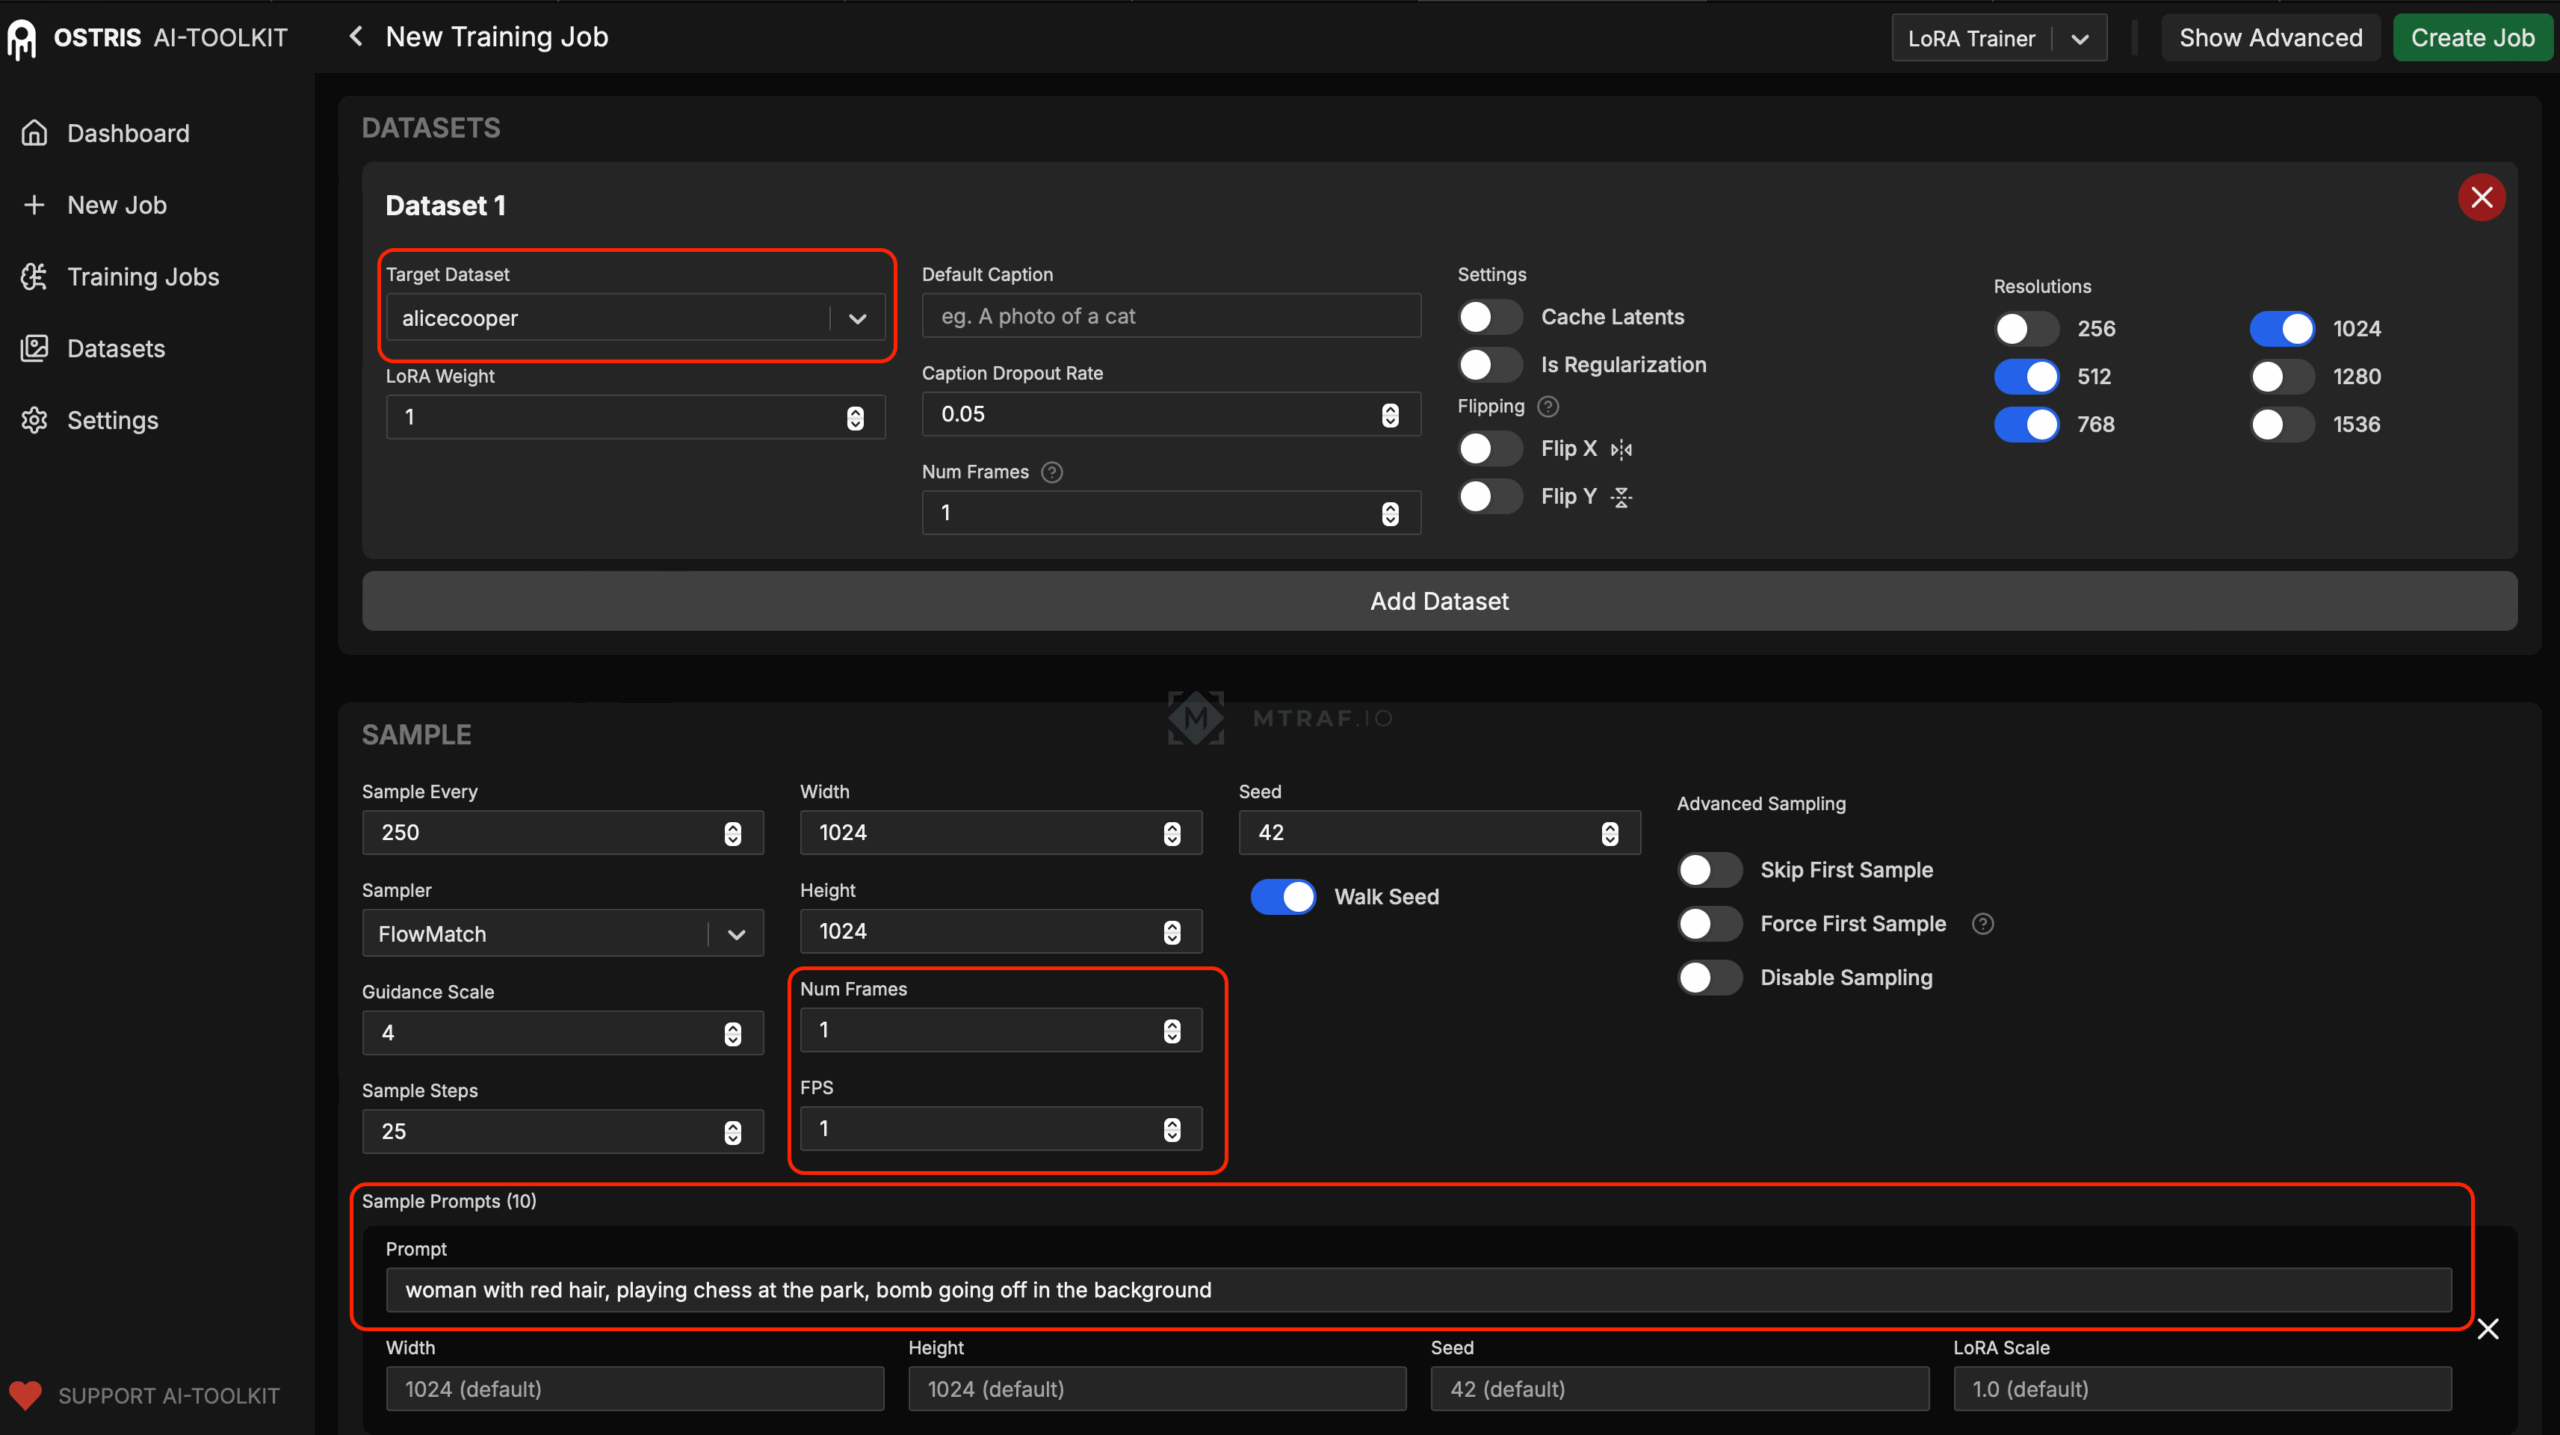Turn off the Walk Seed toggle
The width and height of the screenshot is (2560, 1435).
[1284, 897]
